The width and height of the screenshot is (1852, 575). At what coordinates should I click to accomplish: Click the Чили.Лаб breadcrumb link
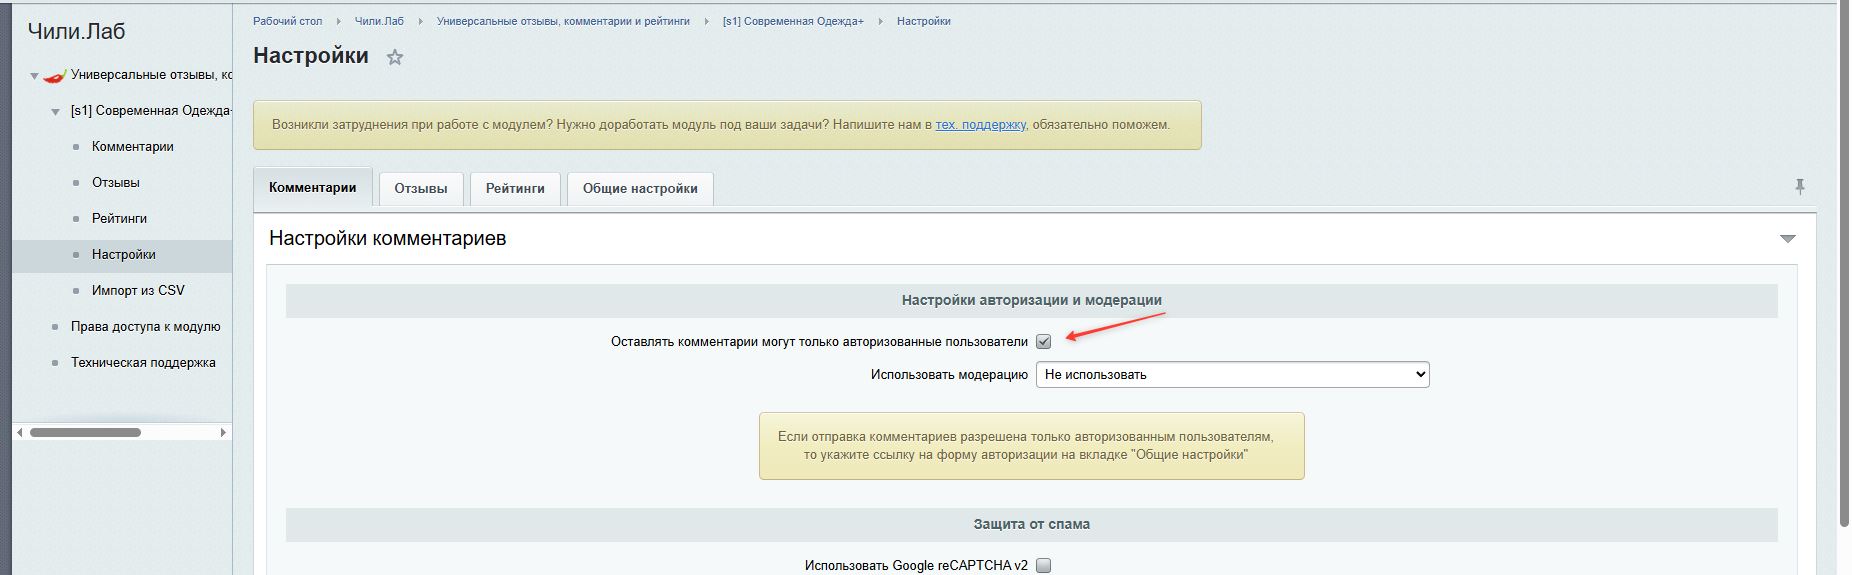[x=379, y=21]
